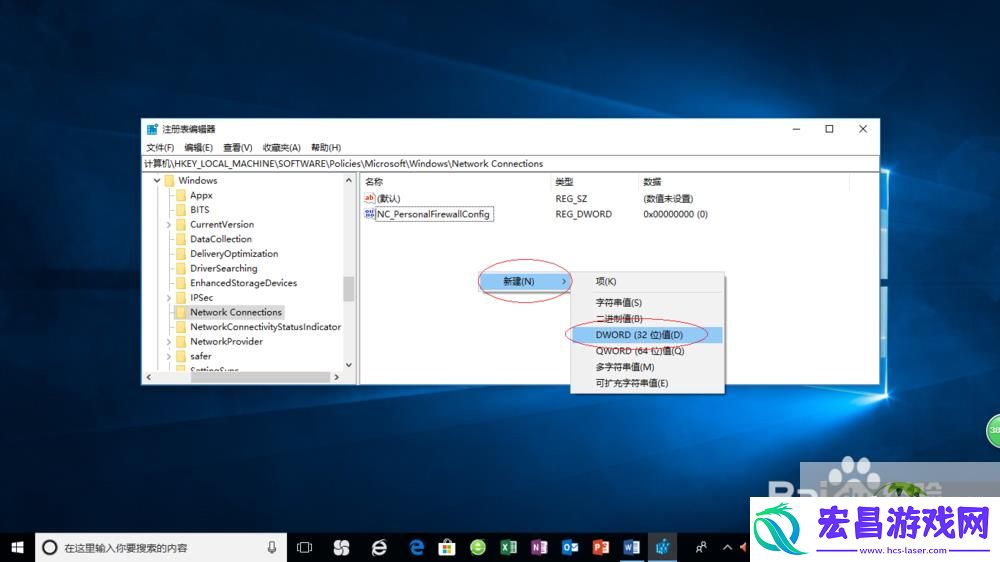Choose DWORD (32 位)值(D) from submenu

click(647, 334)
